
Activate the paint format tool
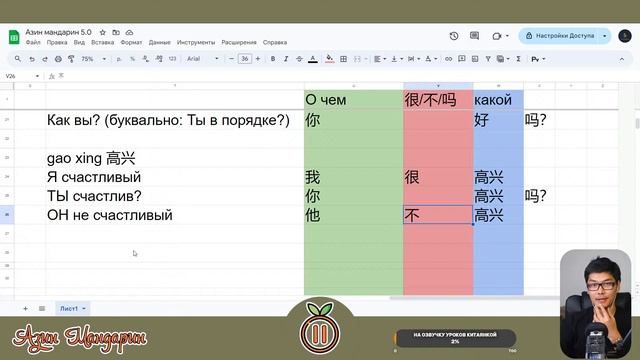(x=71, y=59)
